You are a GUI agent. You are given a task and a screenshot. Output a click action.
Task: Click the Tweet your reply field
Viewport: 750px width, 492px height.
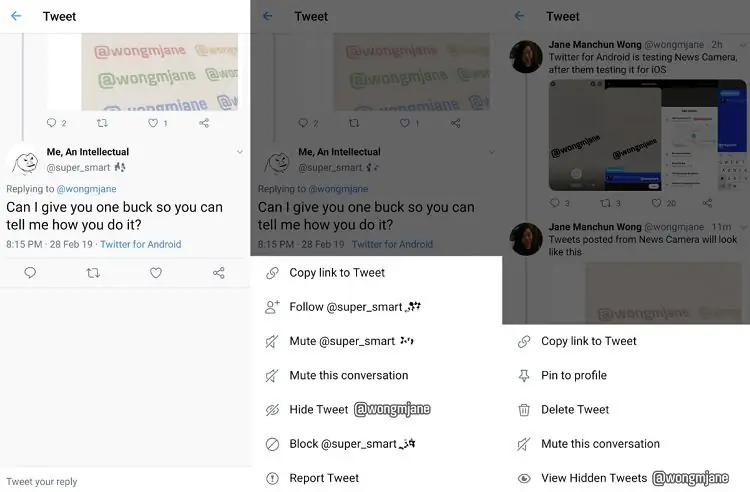pyautogui.click(x=125, y=481)
